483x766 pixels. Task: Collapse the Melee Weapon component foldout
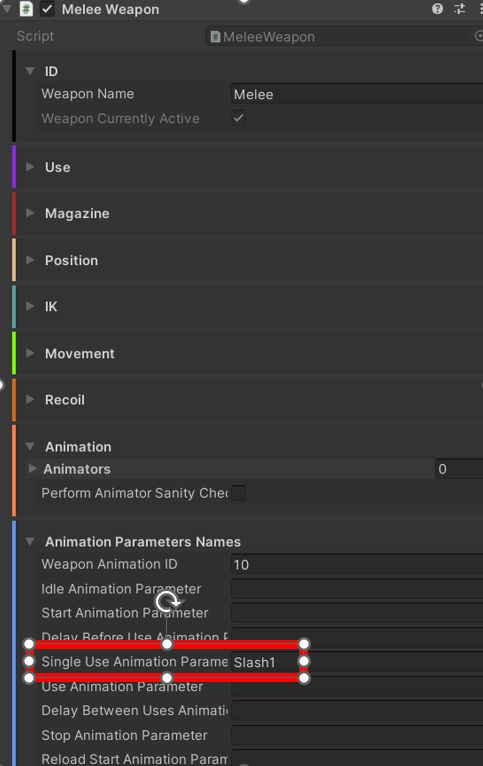pos(7,9)
